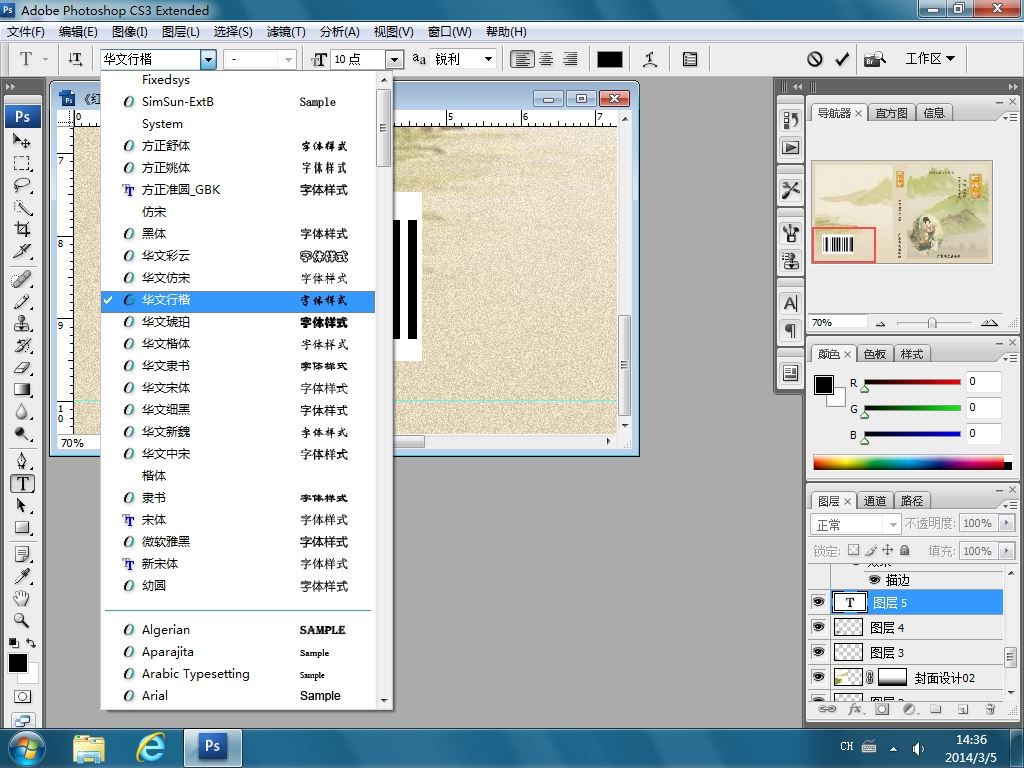Cancel current text edits icon
Screen dimensions: 1024x768
coord(815,59)
